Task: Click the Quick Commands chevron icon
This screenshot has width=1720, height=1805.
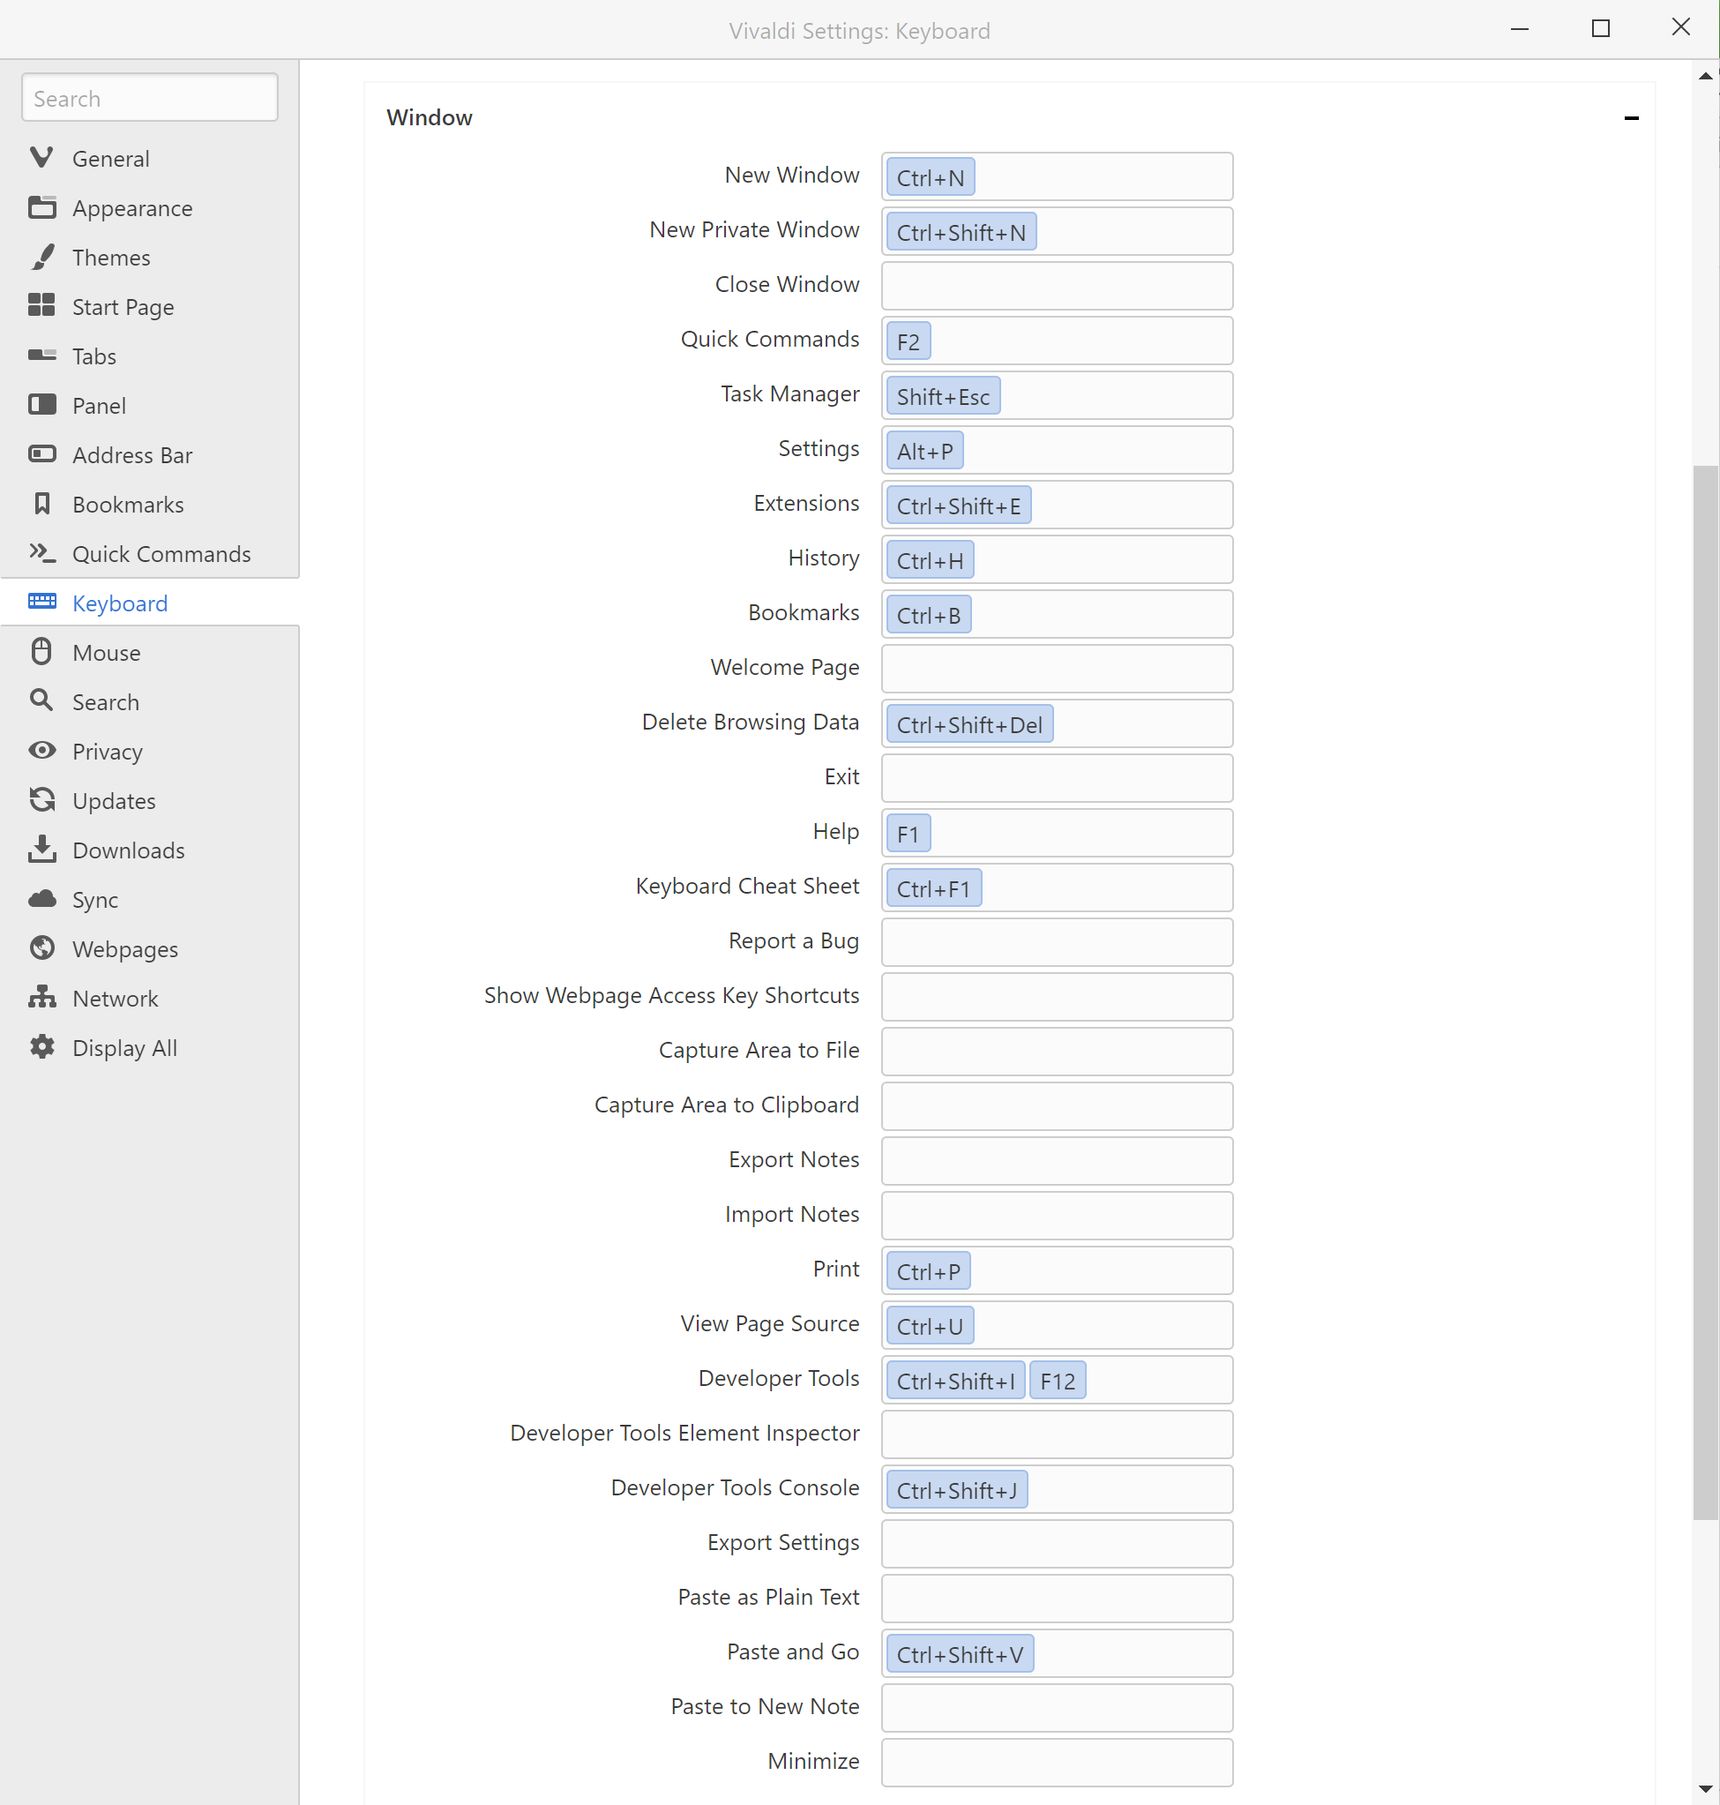Action: point(42,553)
